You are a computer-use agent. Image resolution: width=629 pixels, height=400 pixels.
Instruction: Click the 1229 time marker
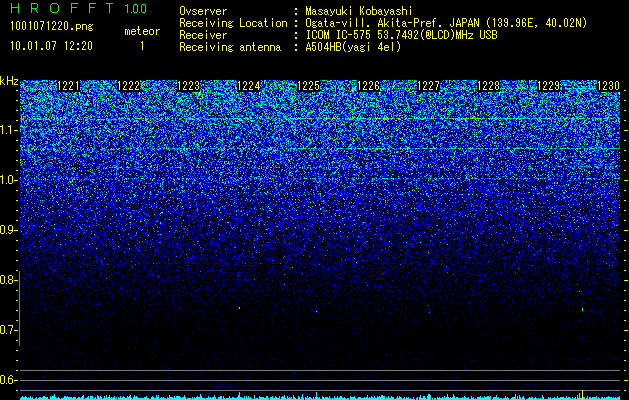pyautogui.click(x=548, y=86)
